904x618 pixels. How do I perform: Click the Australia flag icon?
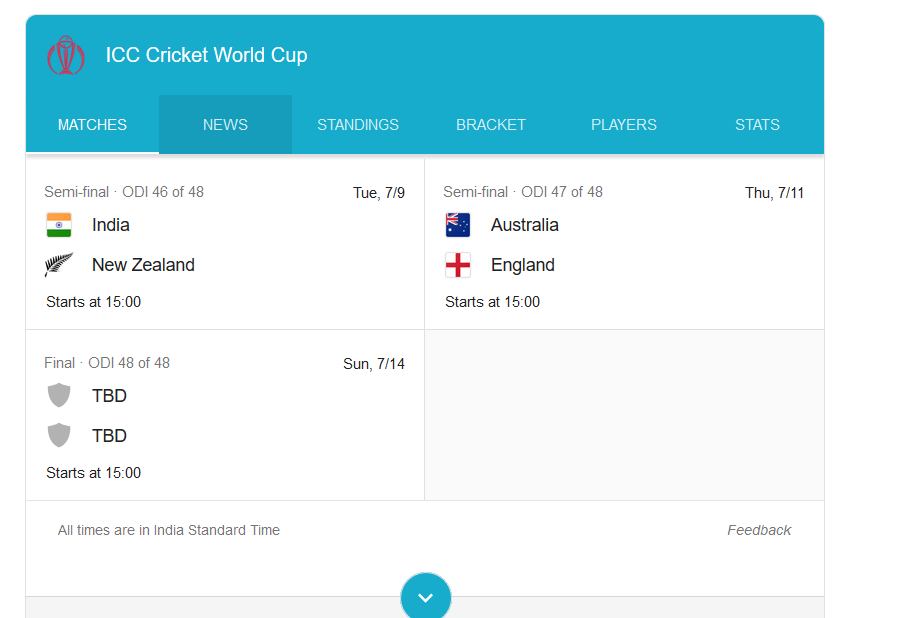click(458, 225)
